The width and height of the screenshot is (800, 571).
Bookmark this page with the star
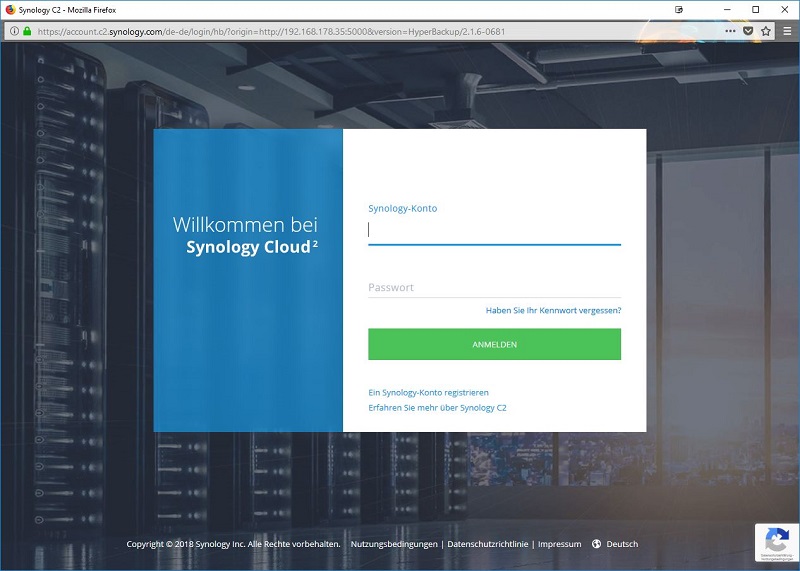(766, 31)
